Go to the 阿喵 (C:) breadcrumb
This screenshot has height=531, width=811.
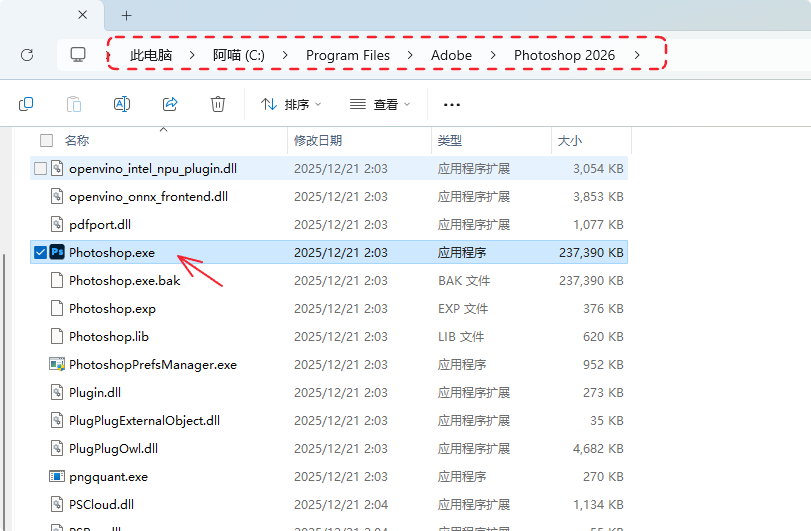(238, 55)
